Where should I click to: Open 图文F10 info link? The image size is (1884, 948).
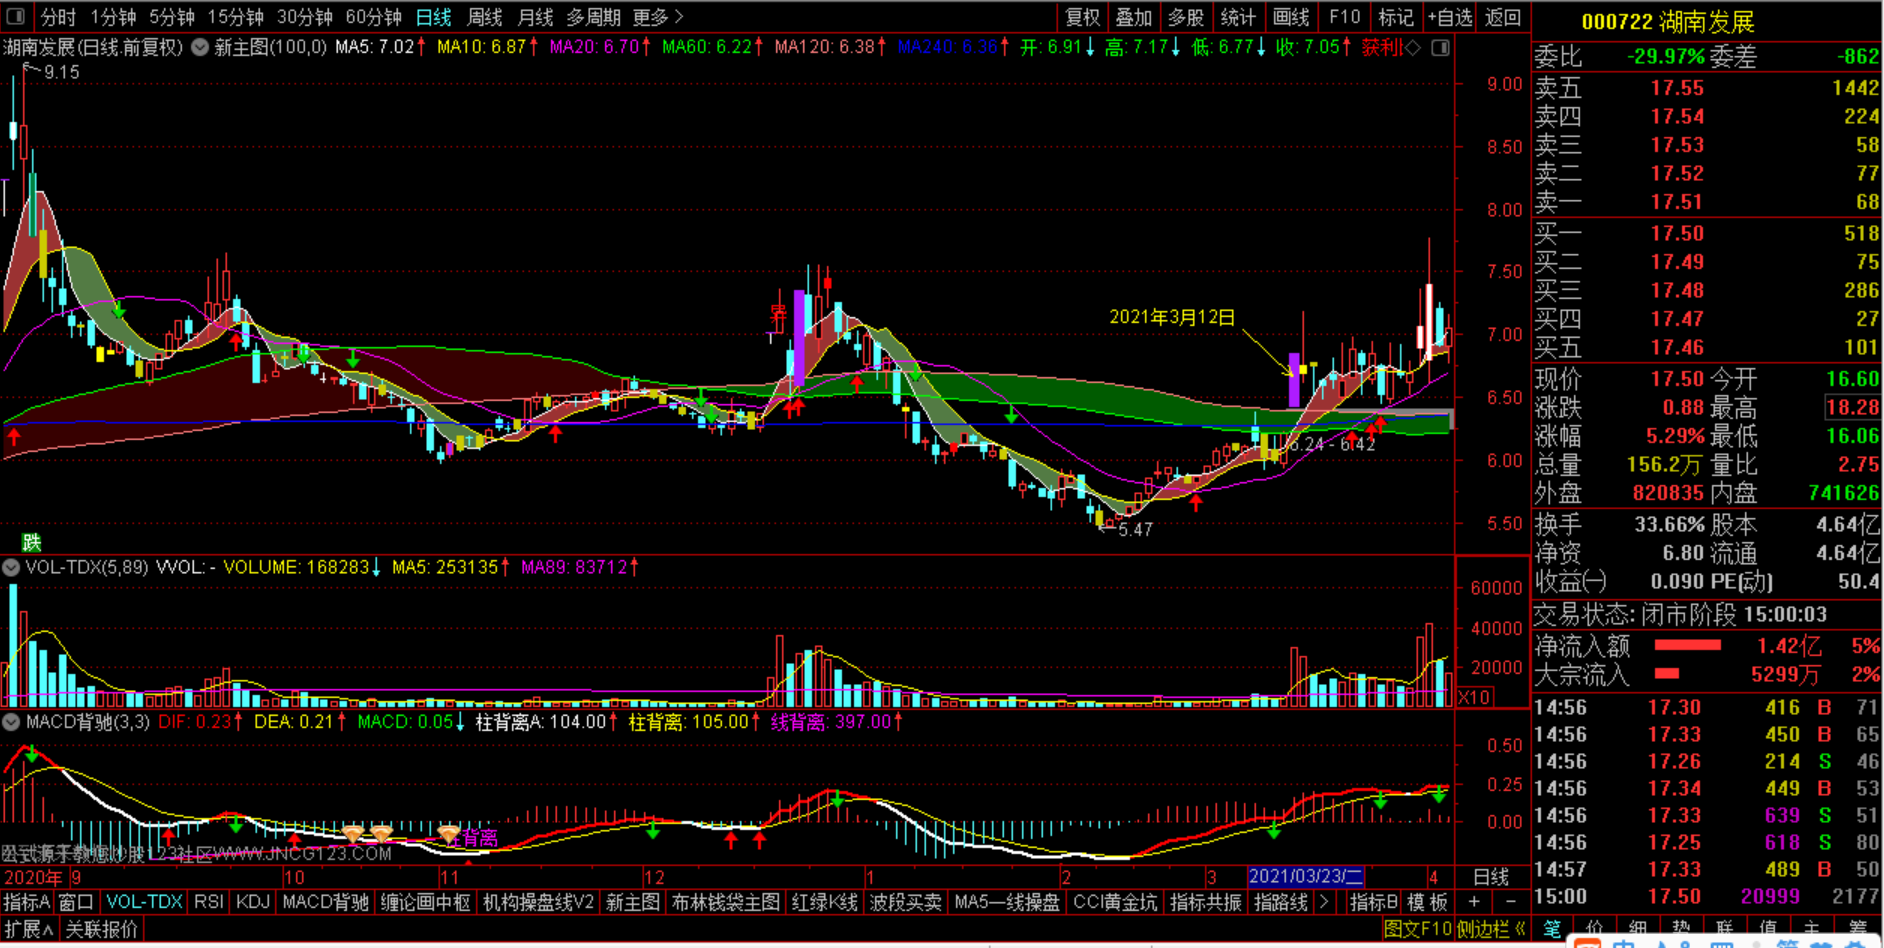pyautogui.click(x=1418, y=930)
